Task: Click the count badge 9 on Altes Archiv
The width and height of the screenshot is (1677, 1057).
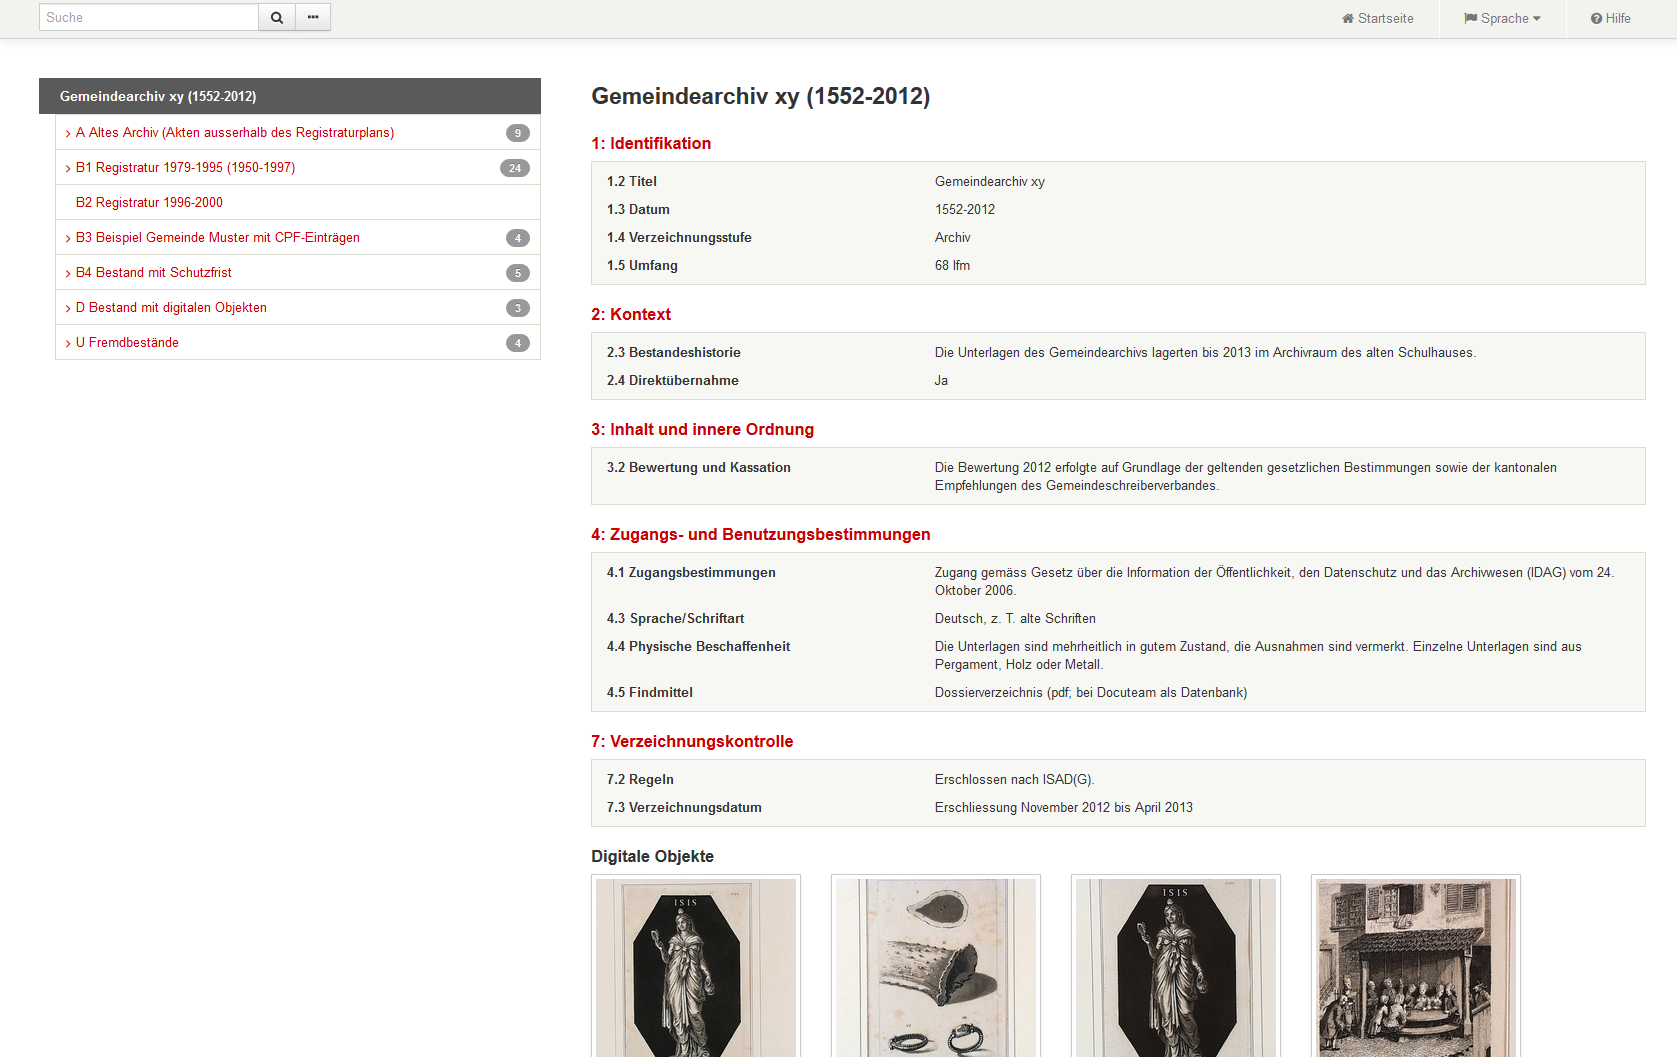Action: coord(517,133)
